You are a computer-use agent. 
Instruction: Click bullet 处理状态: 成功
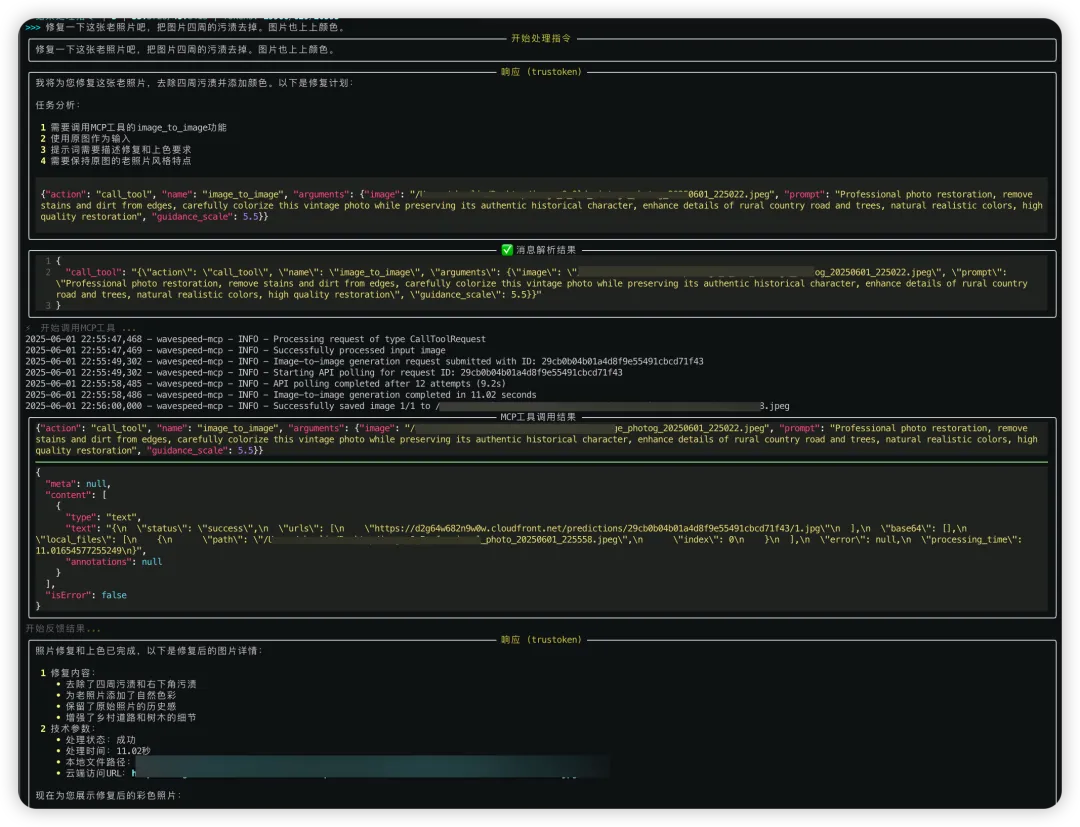tap(96, 740)
